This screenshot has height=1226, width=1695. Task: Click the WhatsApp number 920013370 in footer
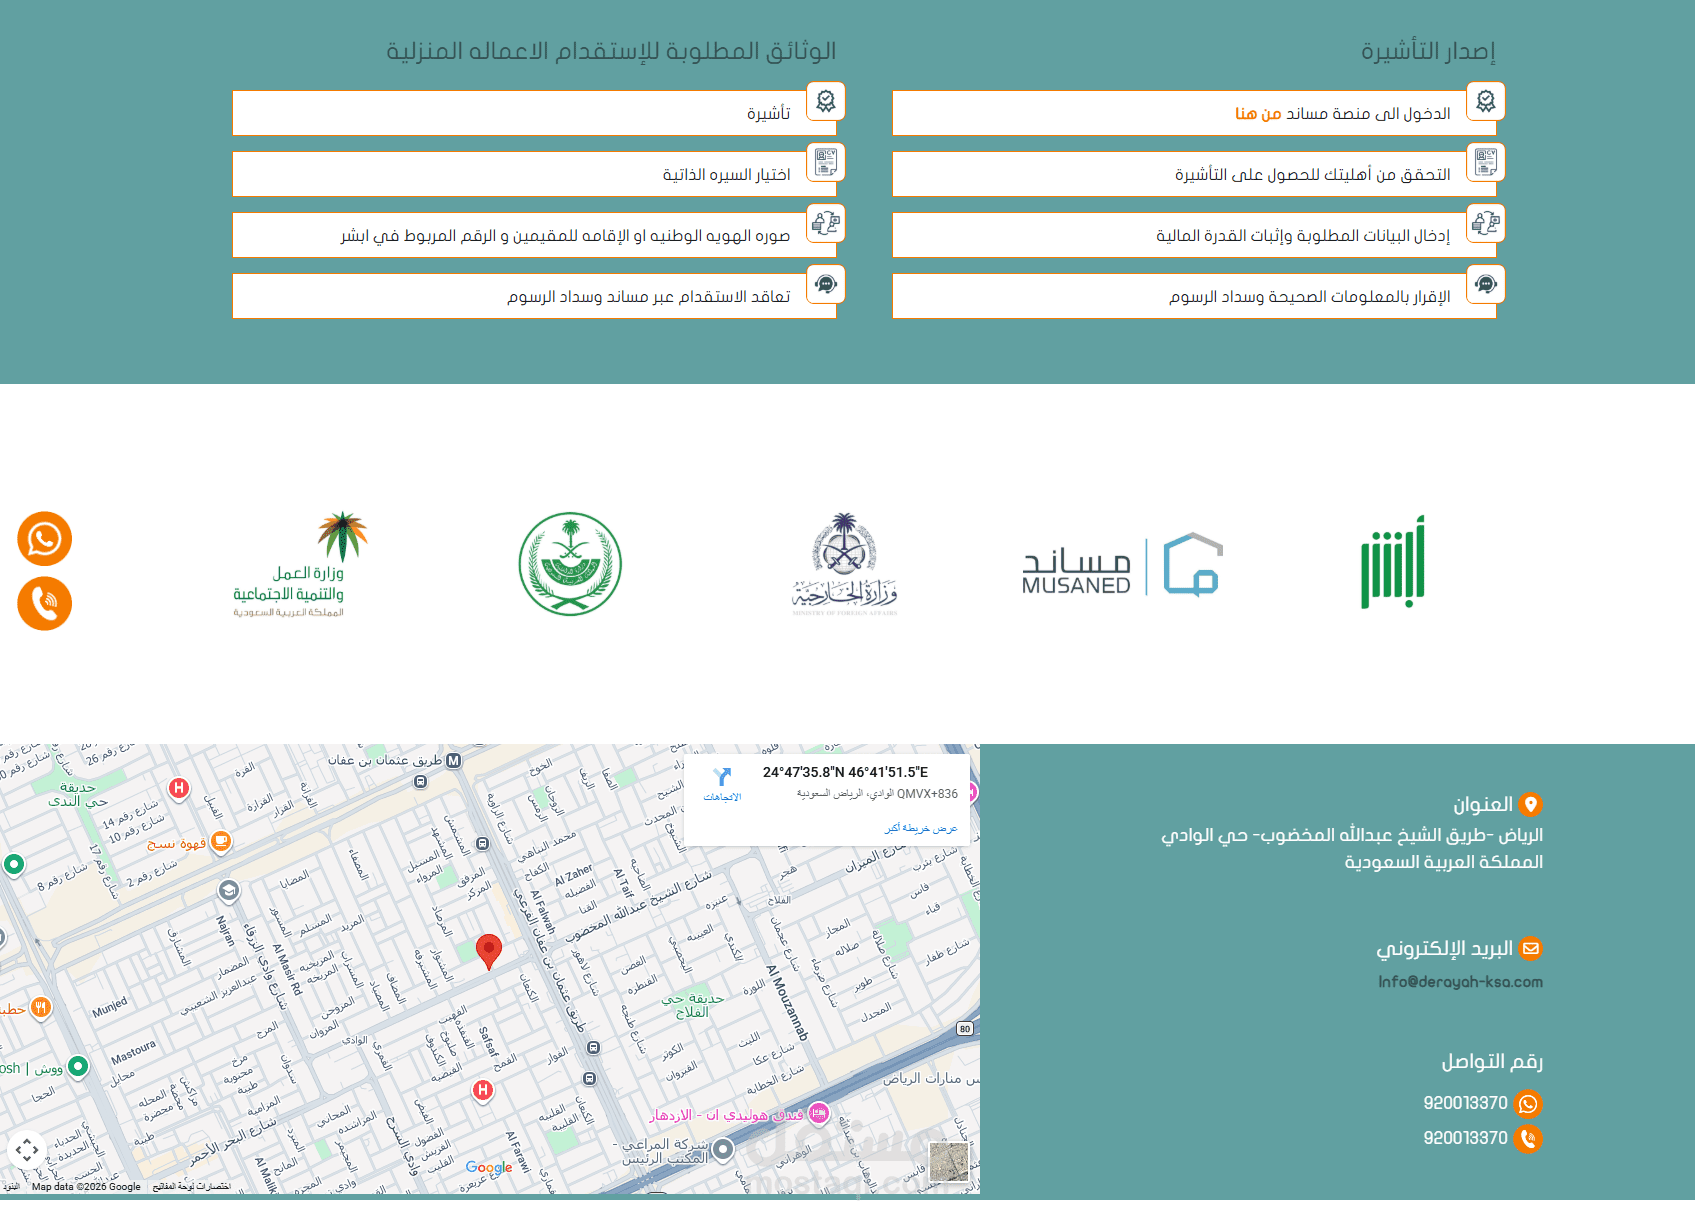tap(1465, 1103)
